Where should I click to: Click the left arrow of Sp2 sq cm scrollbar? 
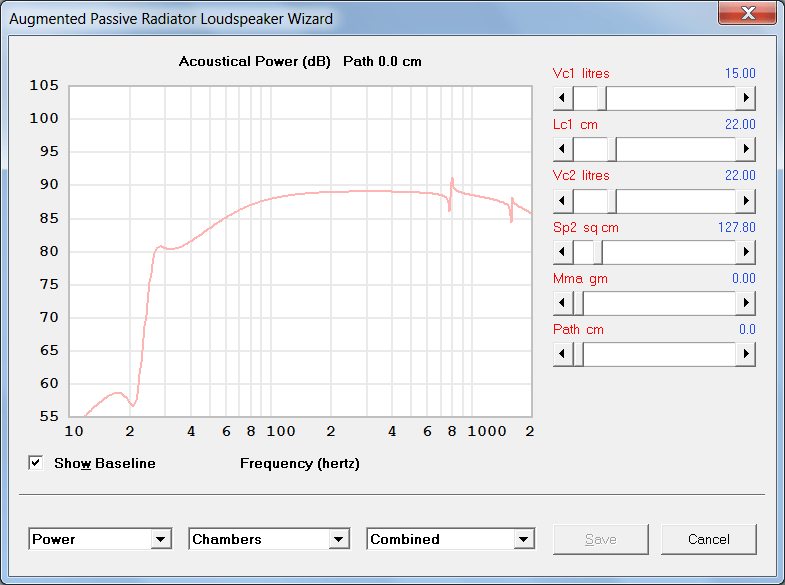click(x=563, y=252)
